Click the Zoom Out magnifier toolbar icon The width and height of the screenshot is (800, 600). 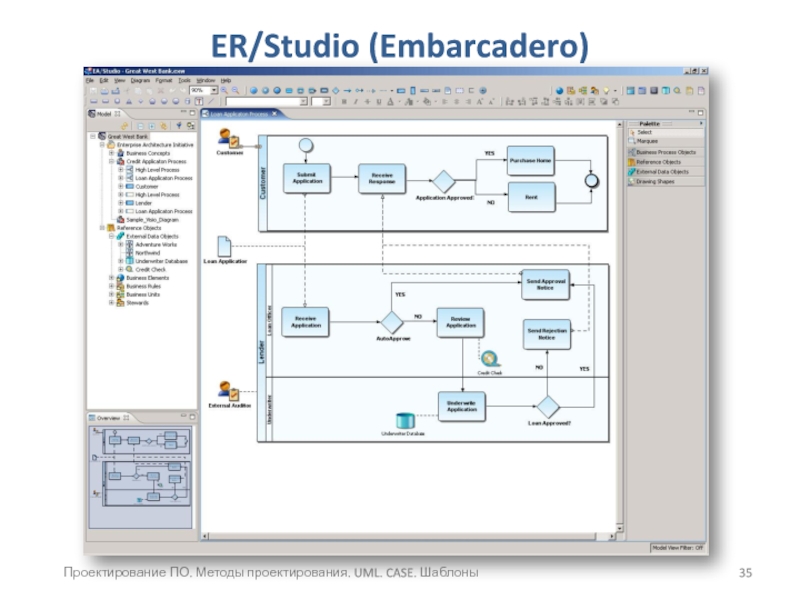point(235,90)
